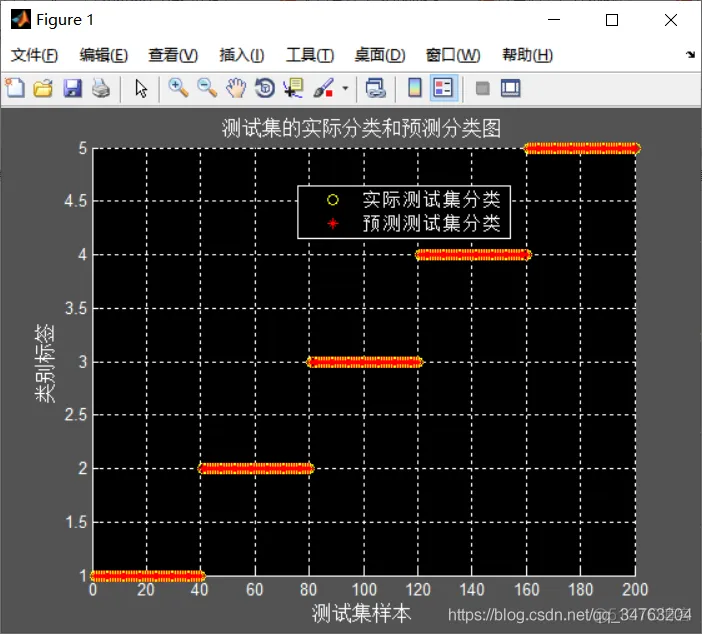Click the x-axis tick label 100
This screenshot has width=702, height=634.
coord(364,590)
